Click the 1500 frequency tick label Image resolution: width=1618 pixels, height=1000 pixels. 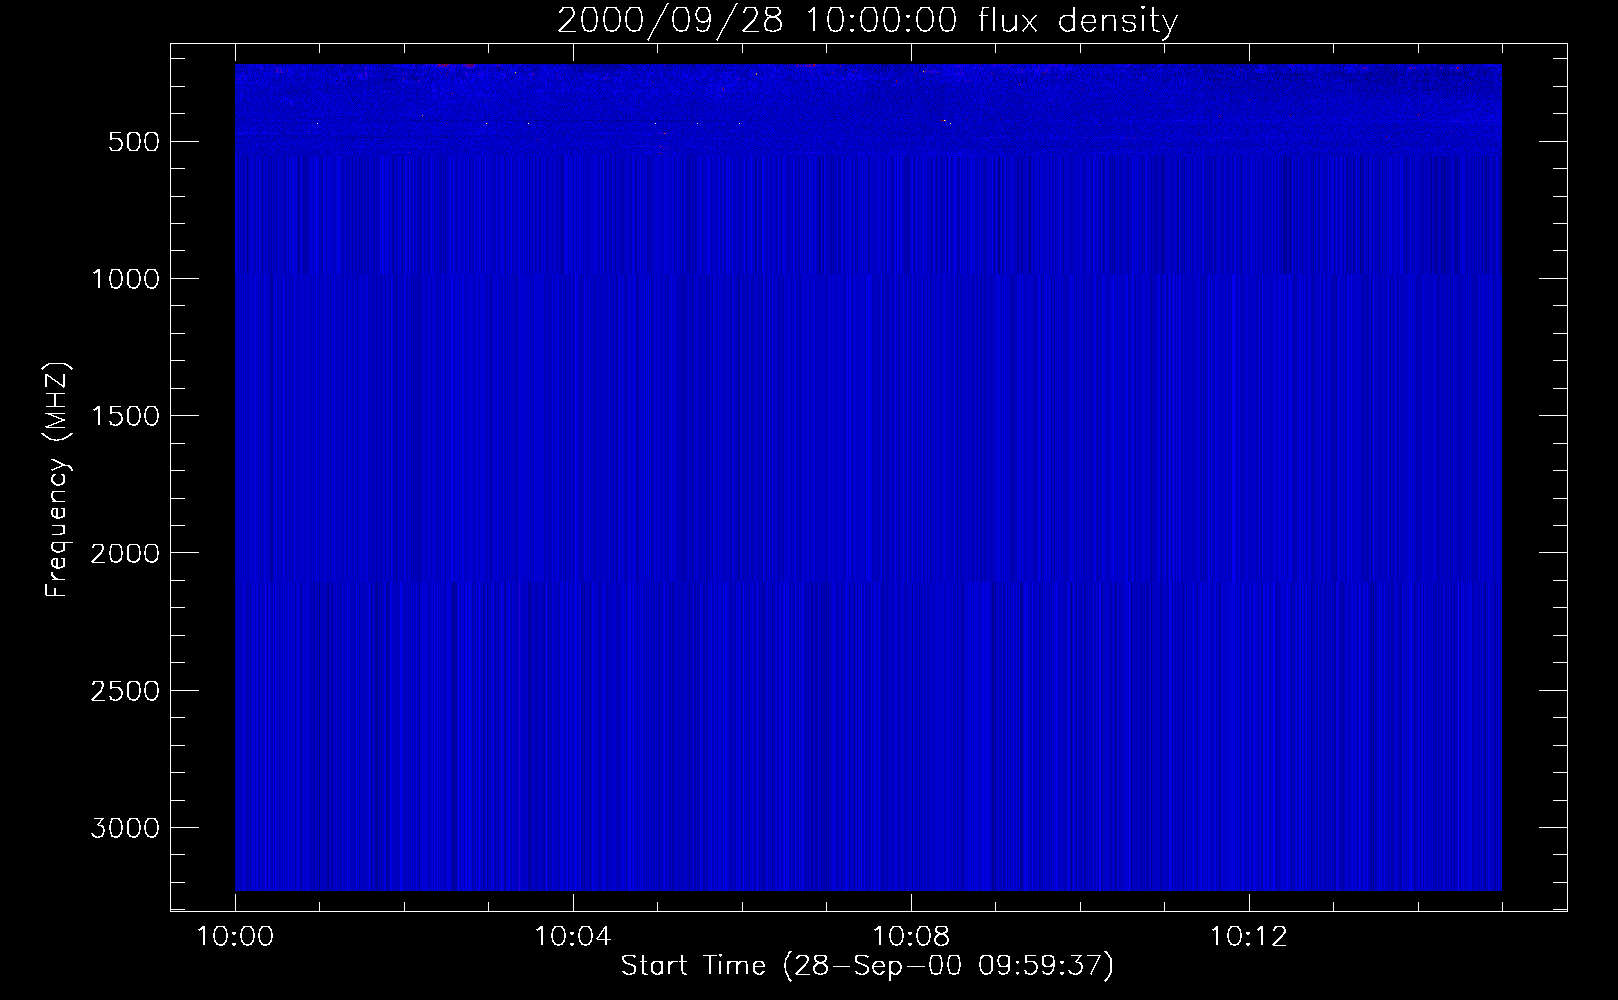click(125, 416)
